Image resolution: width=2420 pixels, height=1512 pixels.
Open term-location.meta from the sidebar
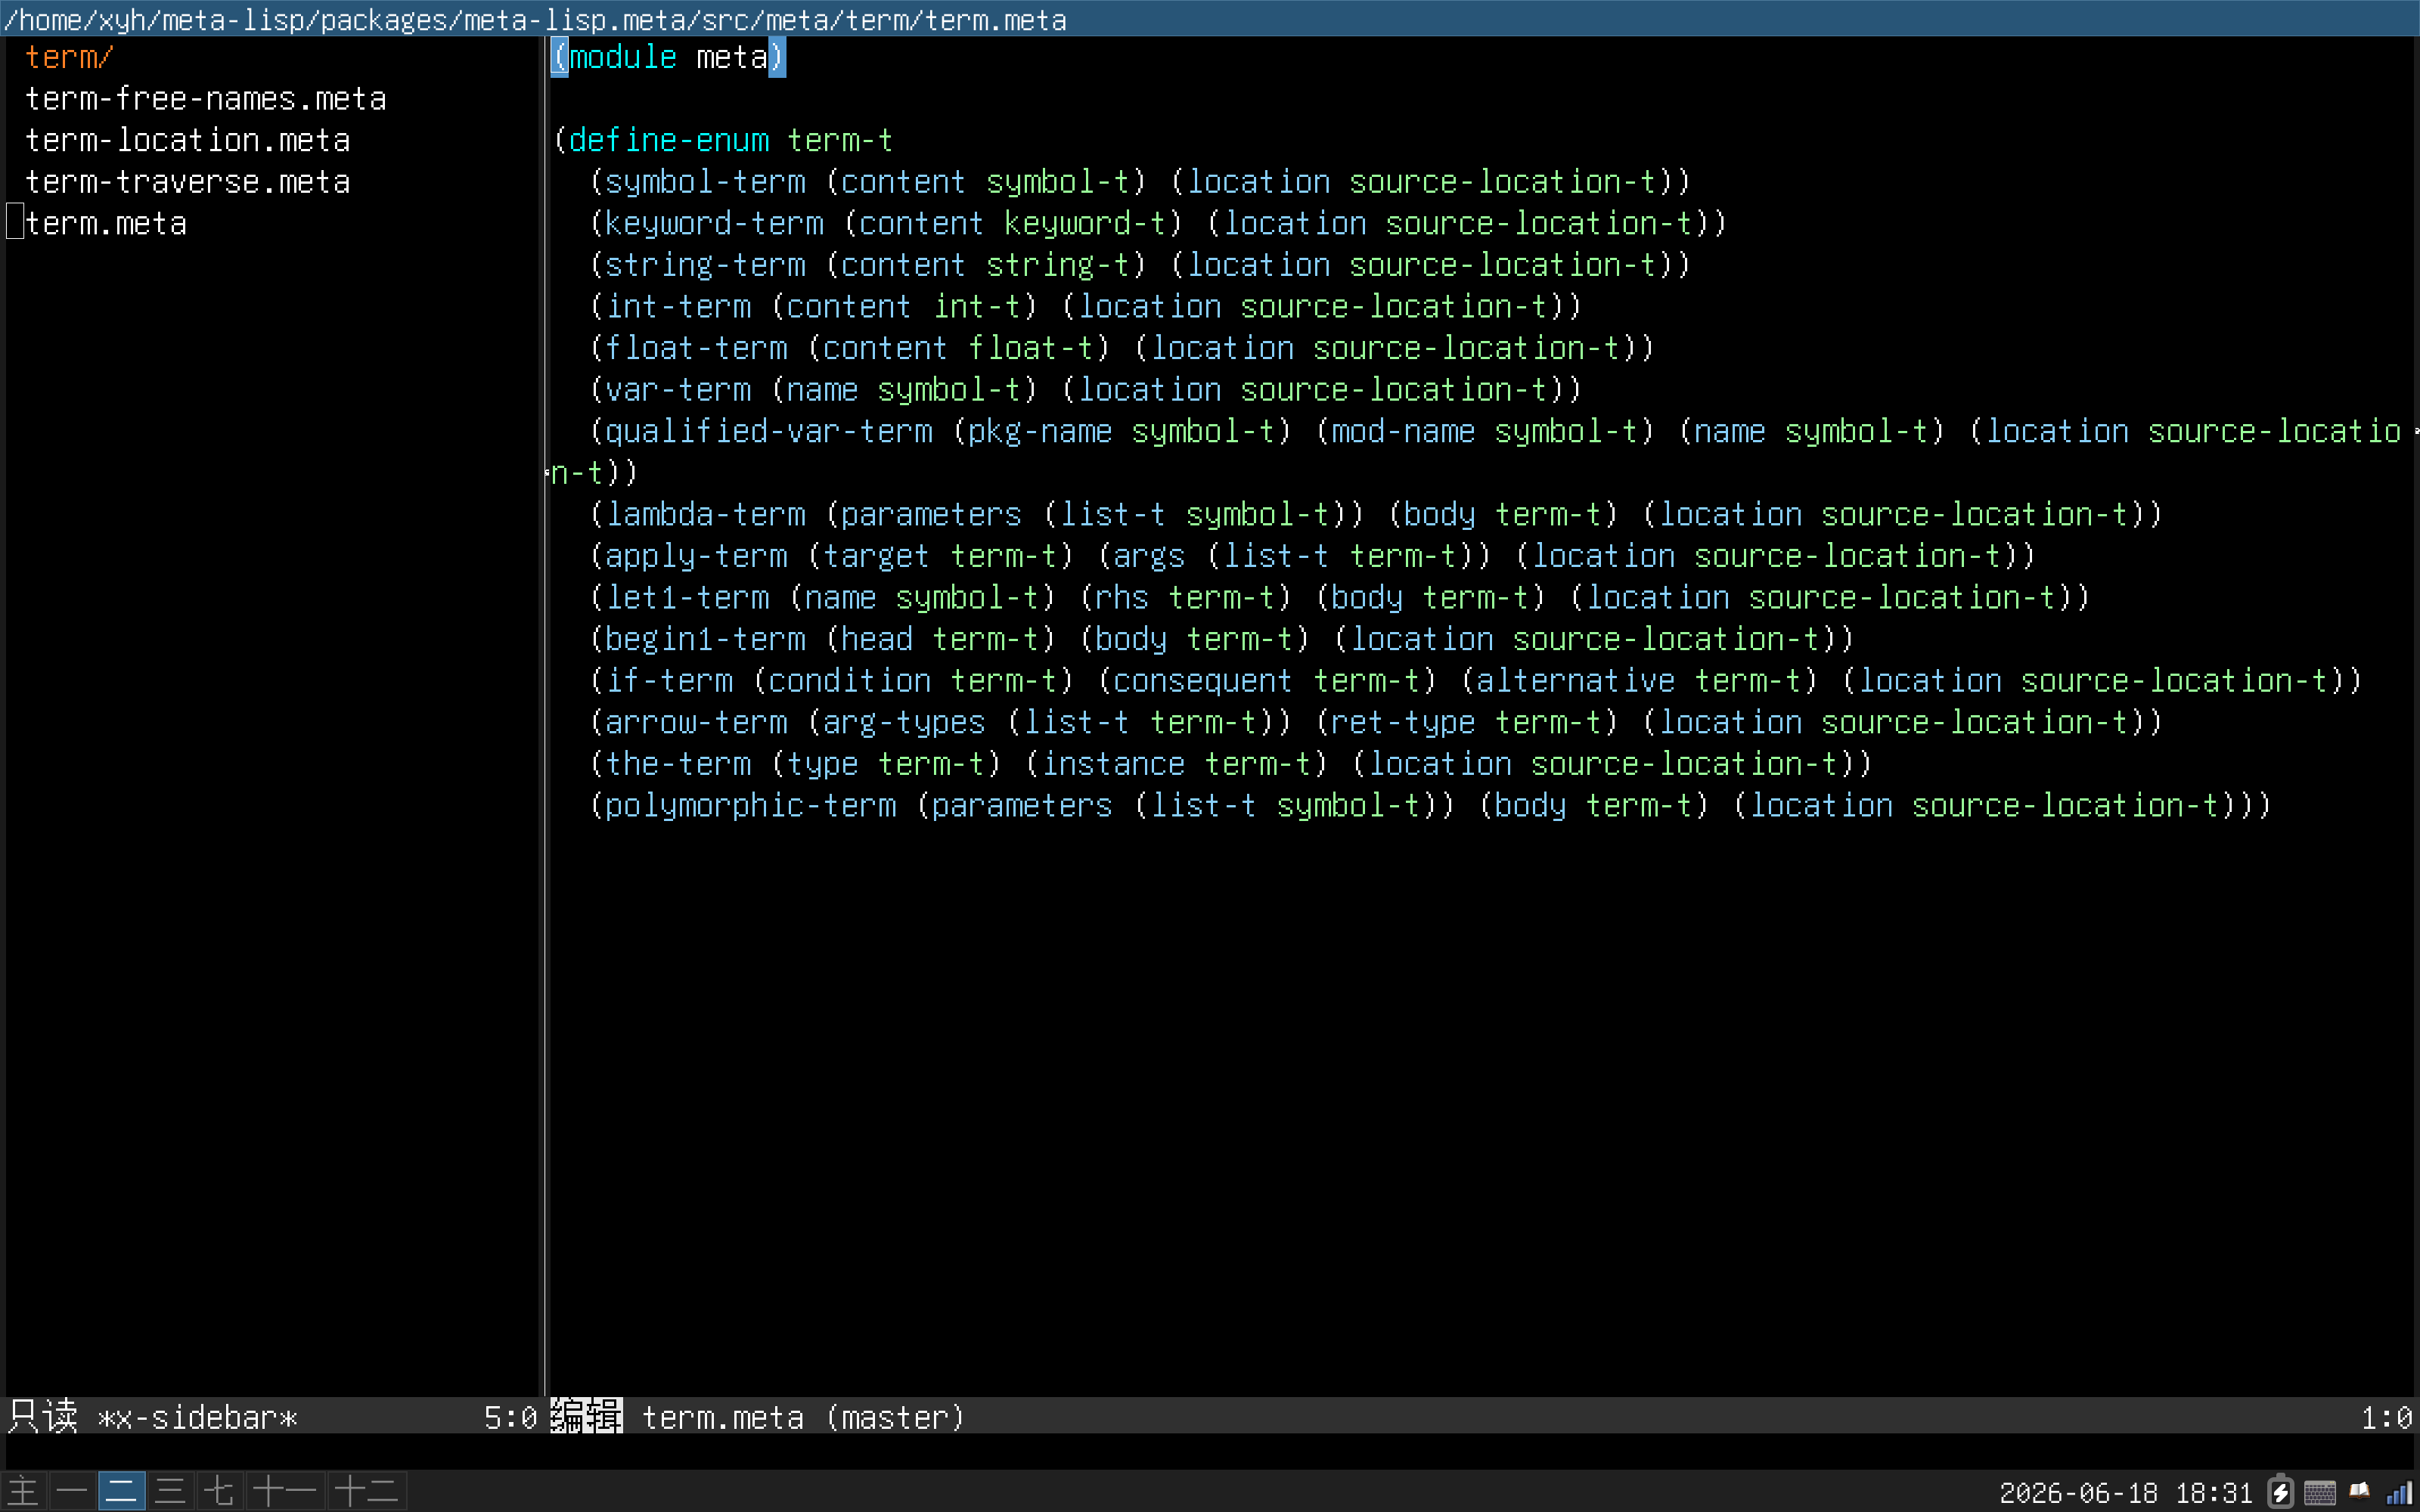tap(187, 140)
